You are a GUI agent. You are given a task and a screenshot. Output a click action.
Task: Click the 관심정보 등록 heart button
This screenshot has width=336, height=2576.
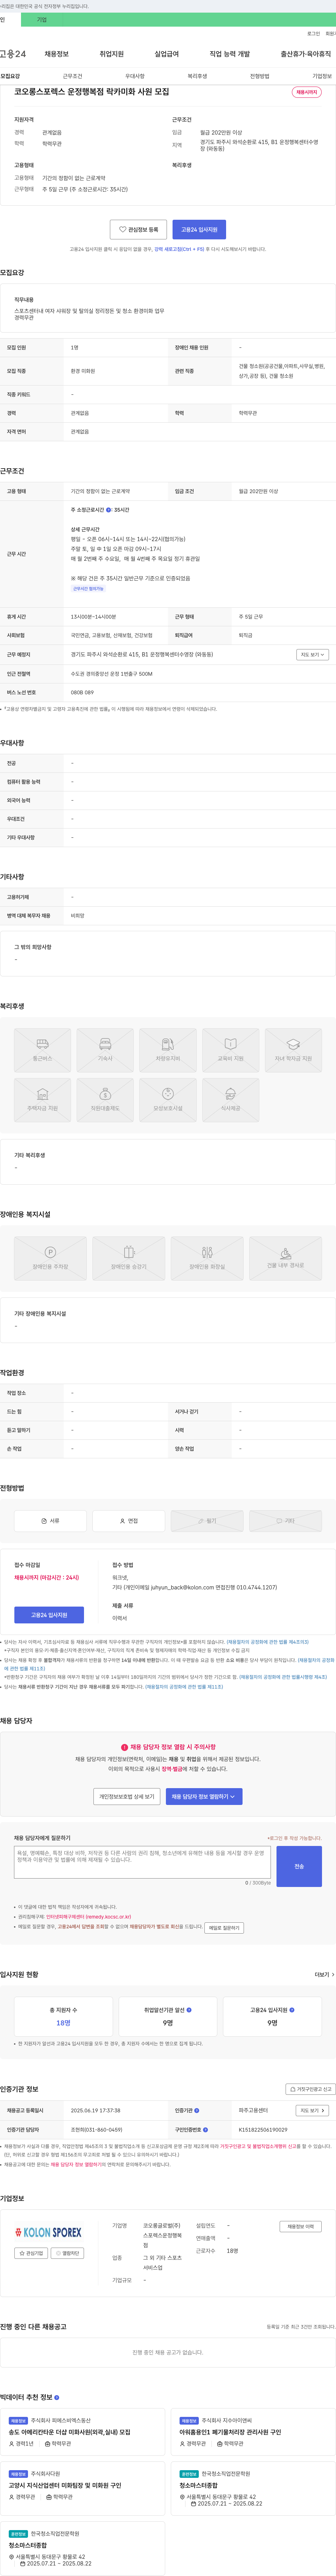[x=138, y=229]
